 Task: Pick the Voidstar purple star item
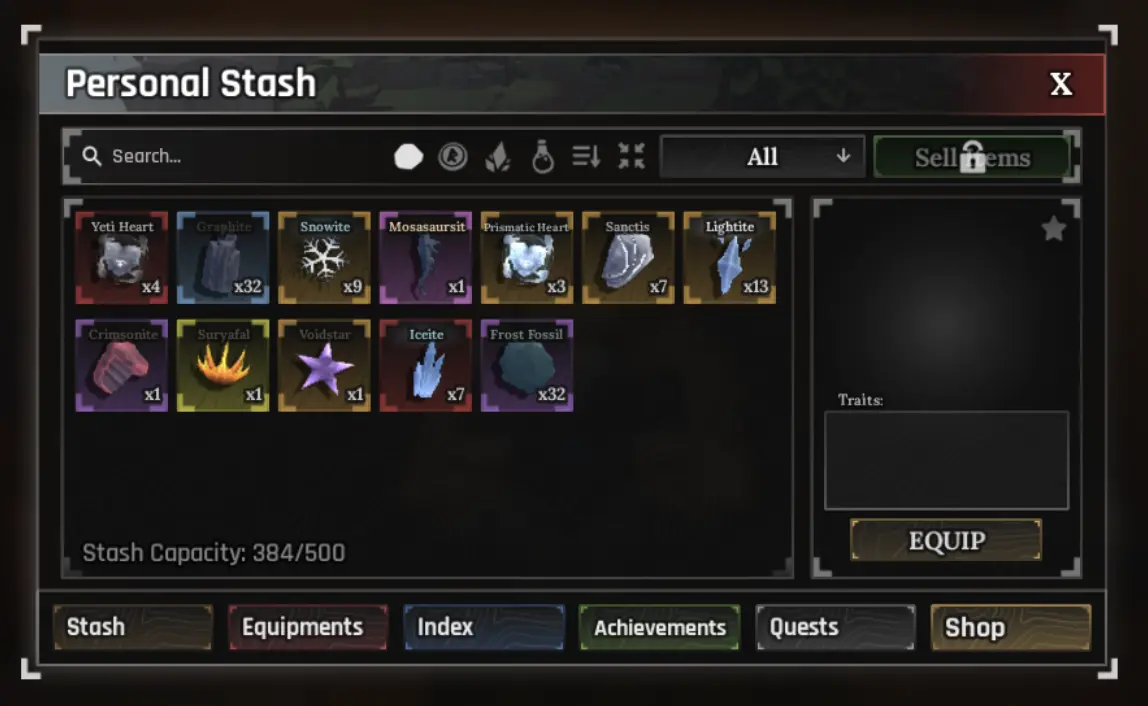click(324, 365)
